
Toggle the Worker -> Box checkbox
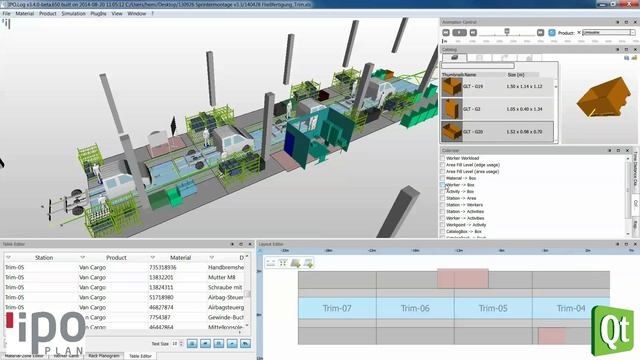(x=442, y=185)
